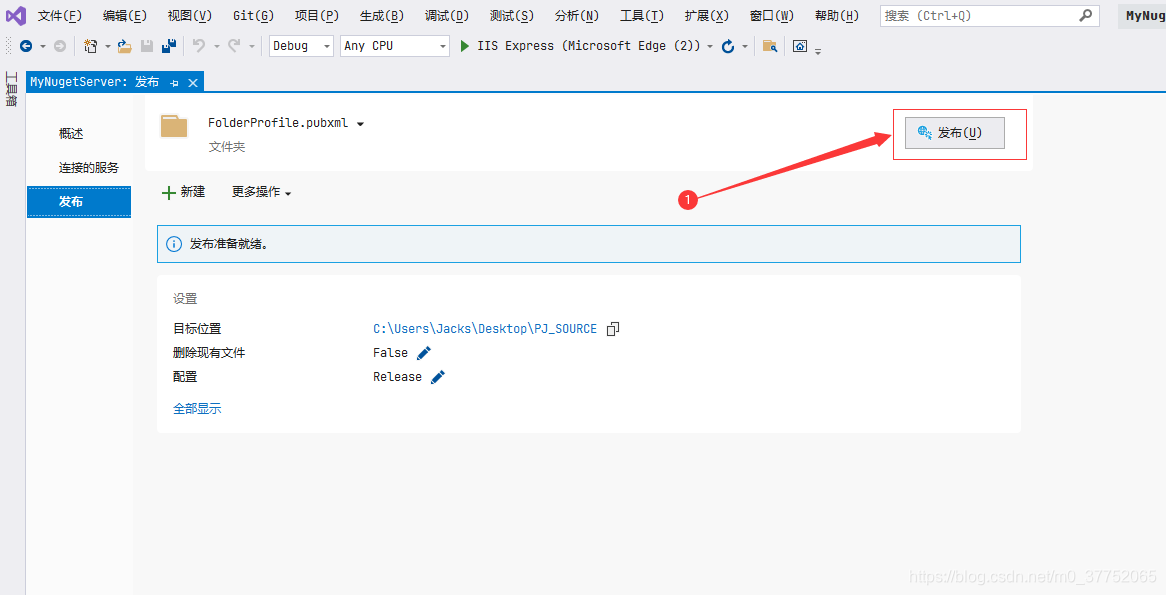Click the browser preview window icon
This screenshot has height=595, width=1166.
pyautogui.click(x=800, y=46)
